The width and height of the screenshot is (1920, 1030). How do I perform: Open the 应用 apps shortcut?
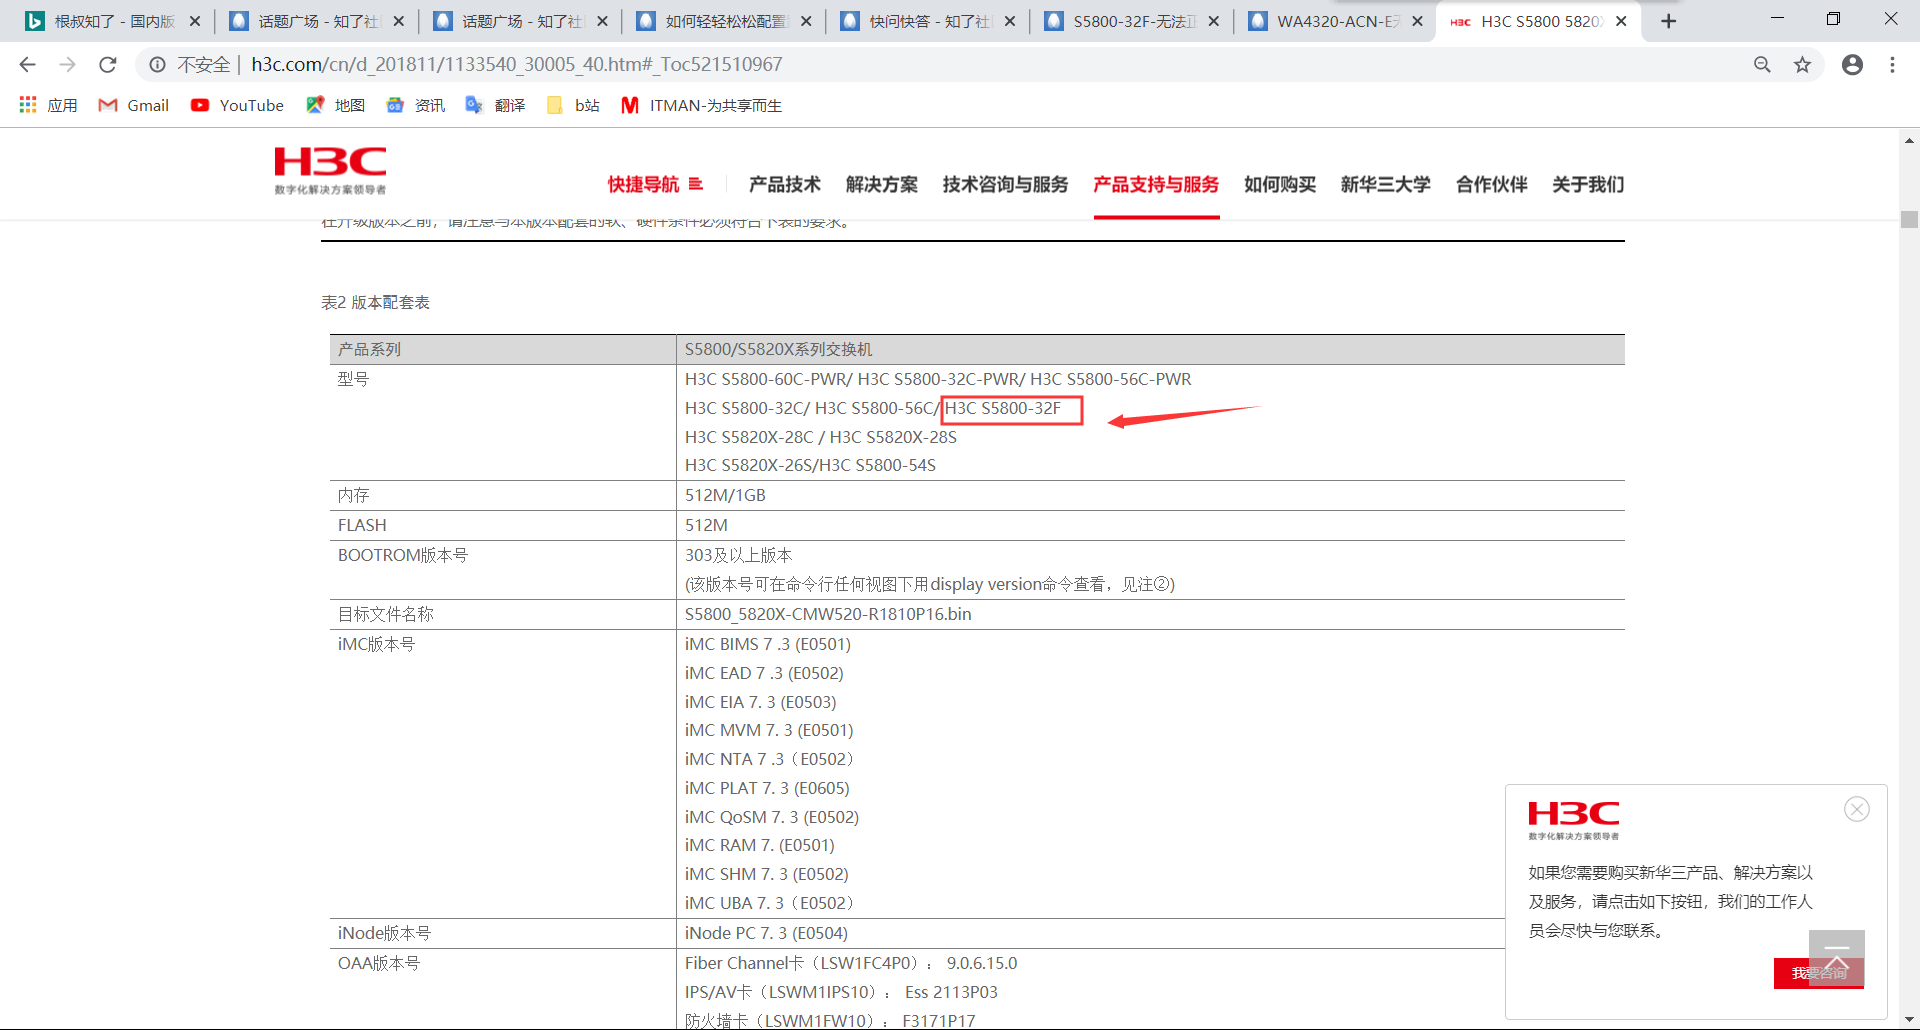click(48, 105)
